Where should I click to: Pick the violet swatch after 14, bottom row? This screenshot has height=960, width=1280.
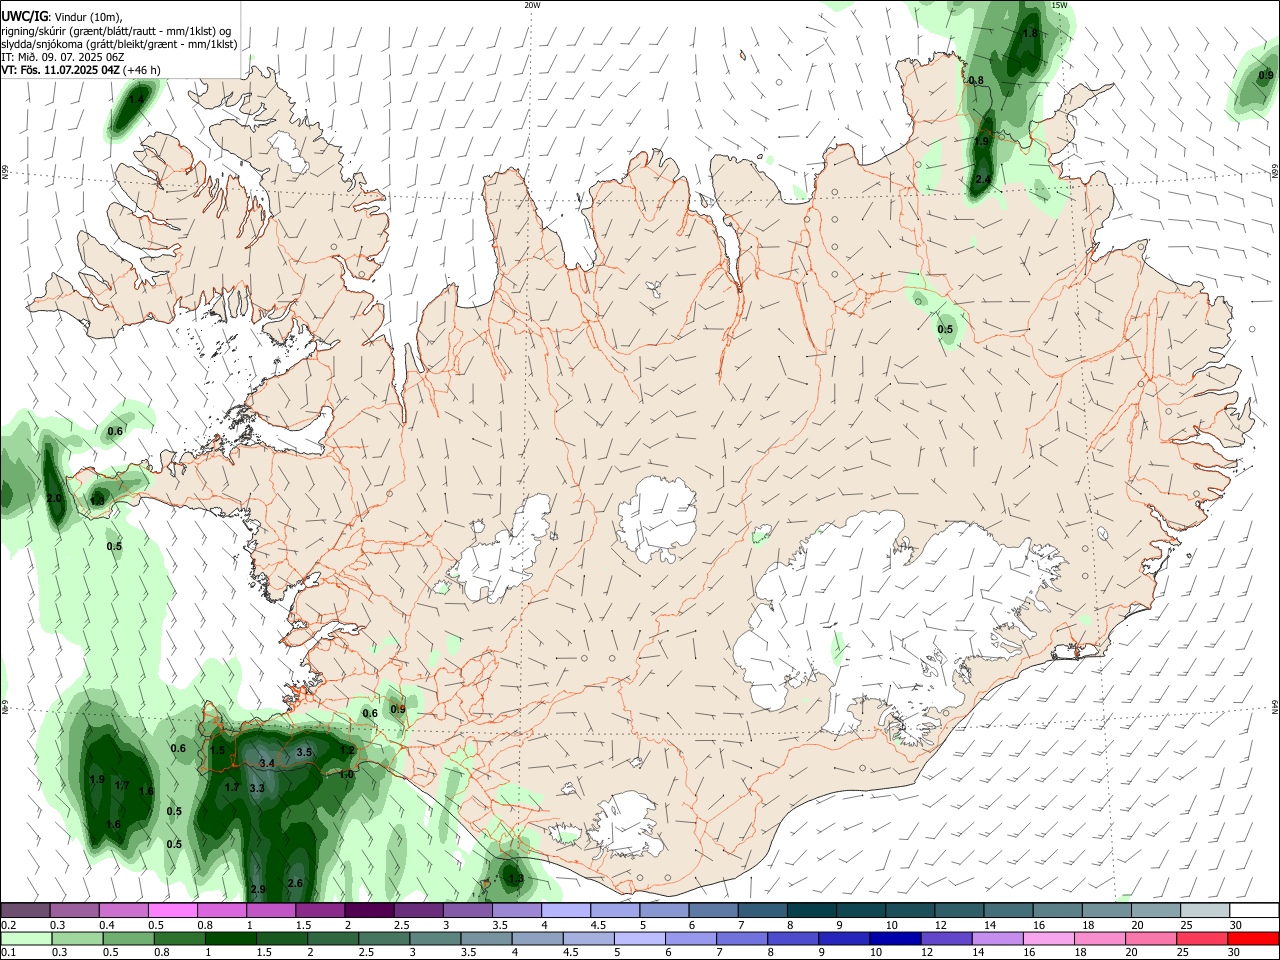(996, 939)
